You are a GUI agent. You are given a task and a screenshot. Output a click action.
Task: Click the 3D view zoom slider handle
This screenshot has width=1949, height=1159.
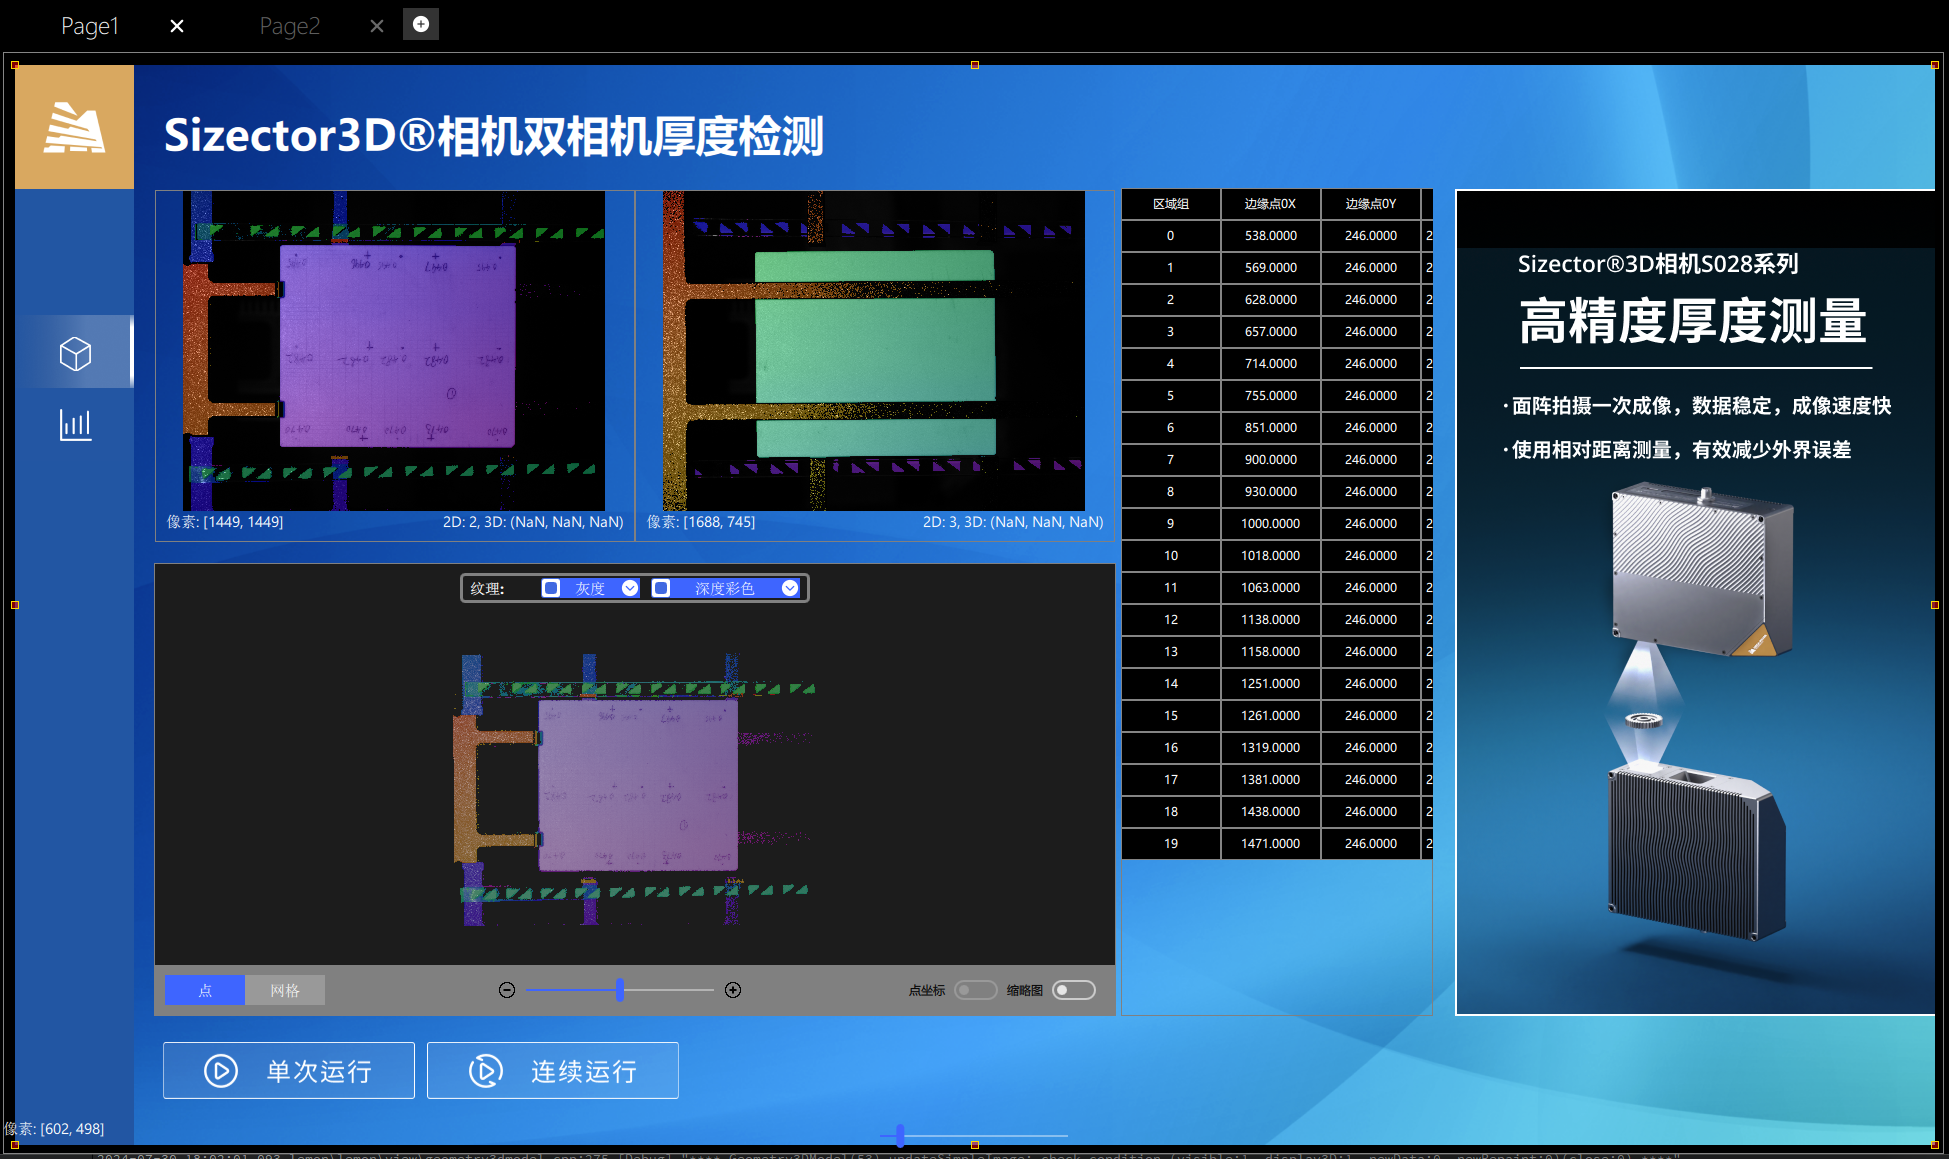point(620,990)
